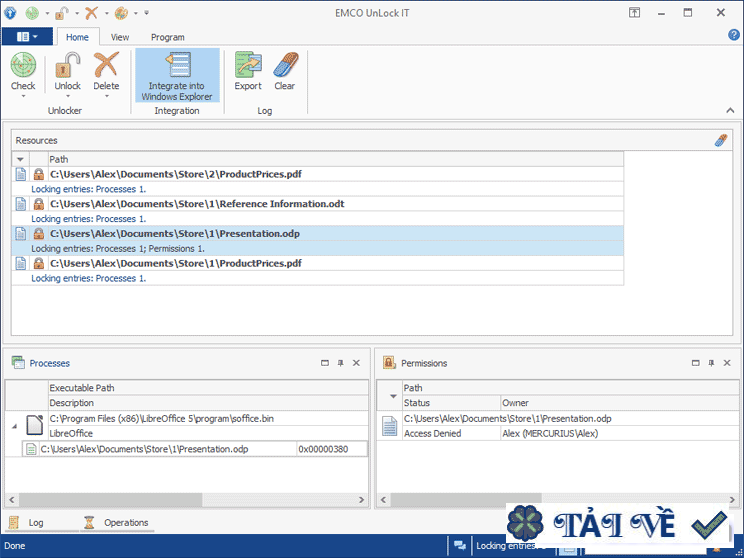This screenshot has width=744, height=558.
Task: Open the Program ribbon tab
Action: (x=168, y=37)
